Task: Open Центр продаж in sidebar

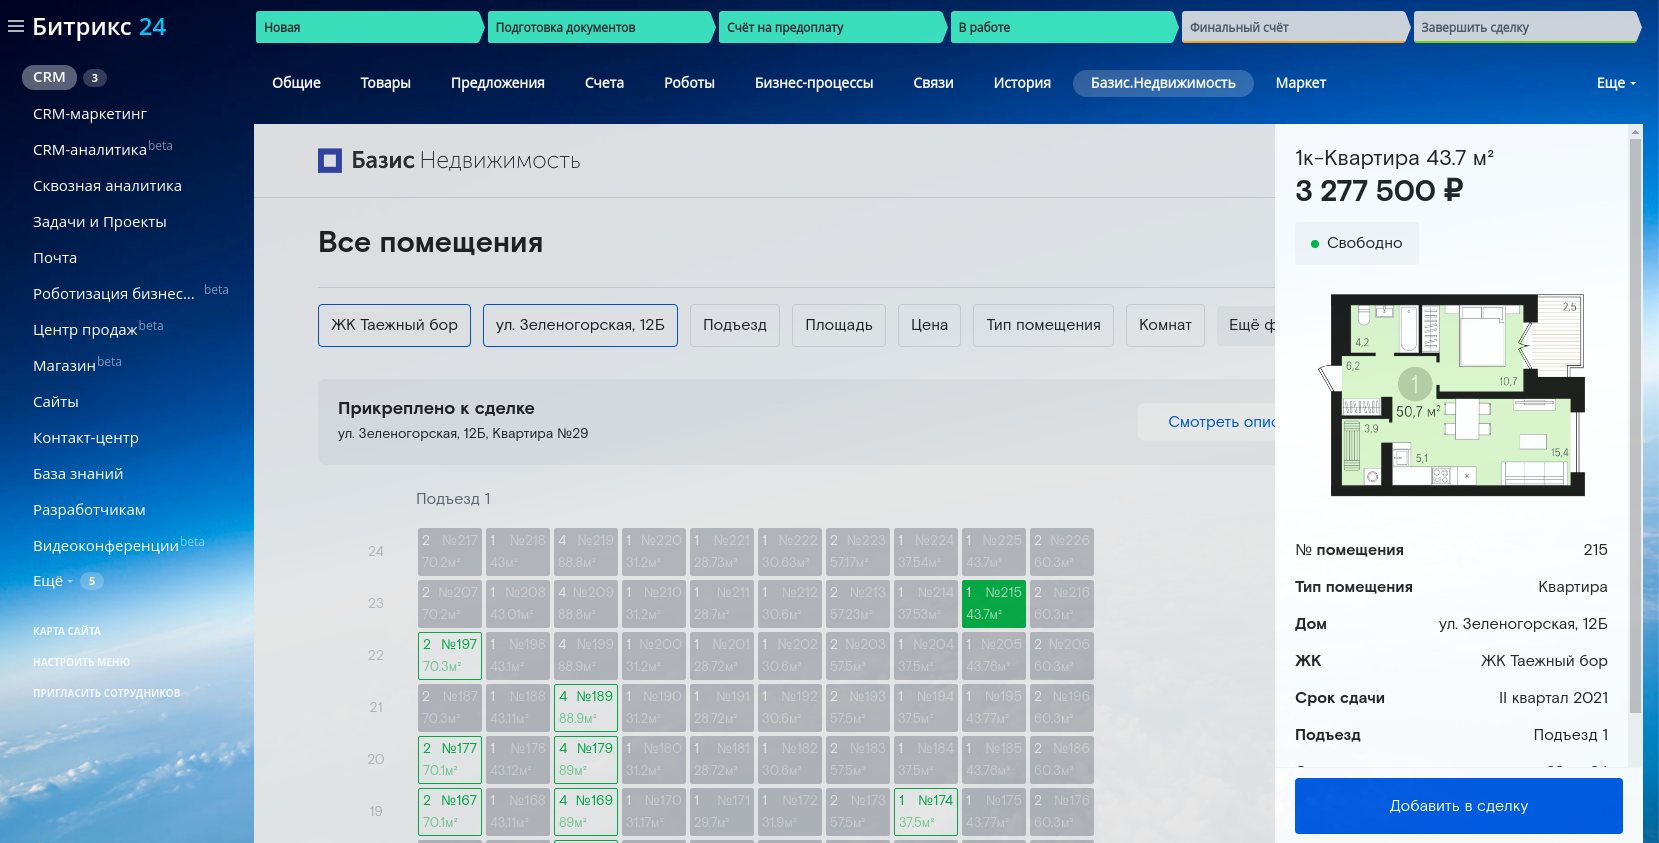Action: (85, 330)
